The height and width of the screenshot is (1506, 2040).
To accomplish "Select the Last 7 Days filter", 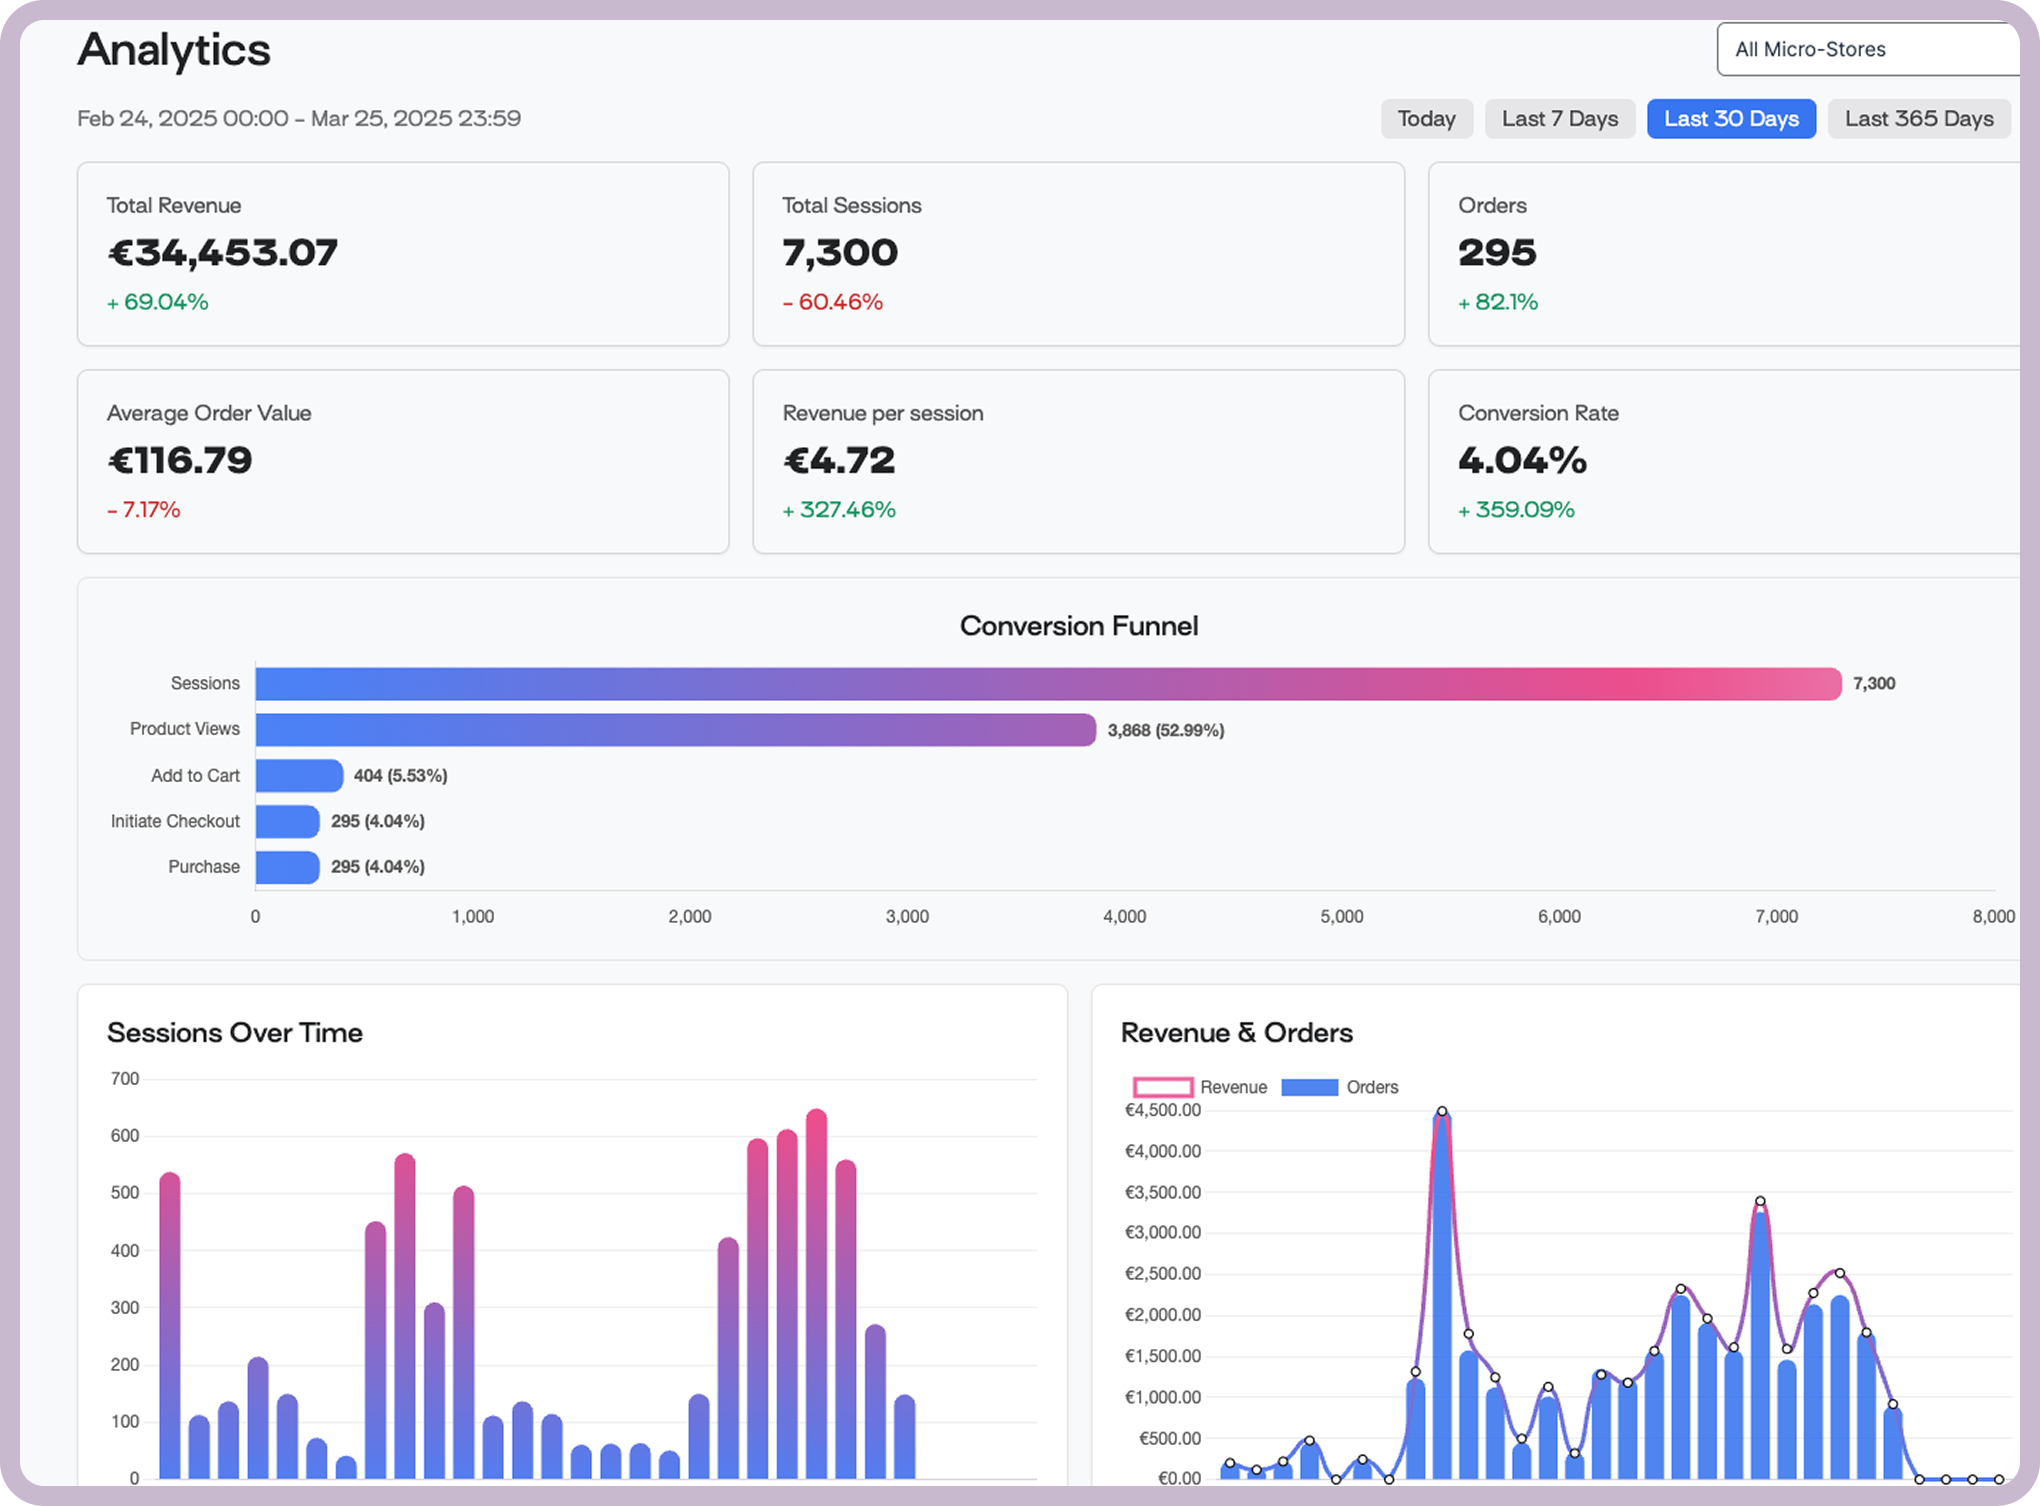I will (1560, 118).
